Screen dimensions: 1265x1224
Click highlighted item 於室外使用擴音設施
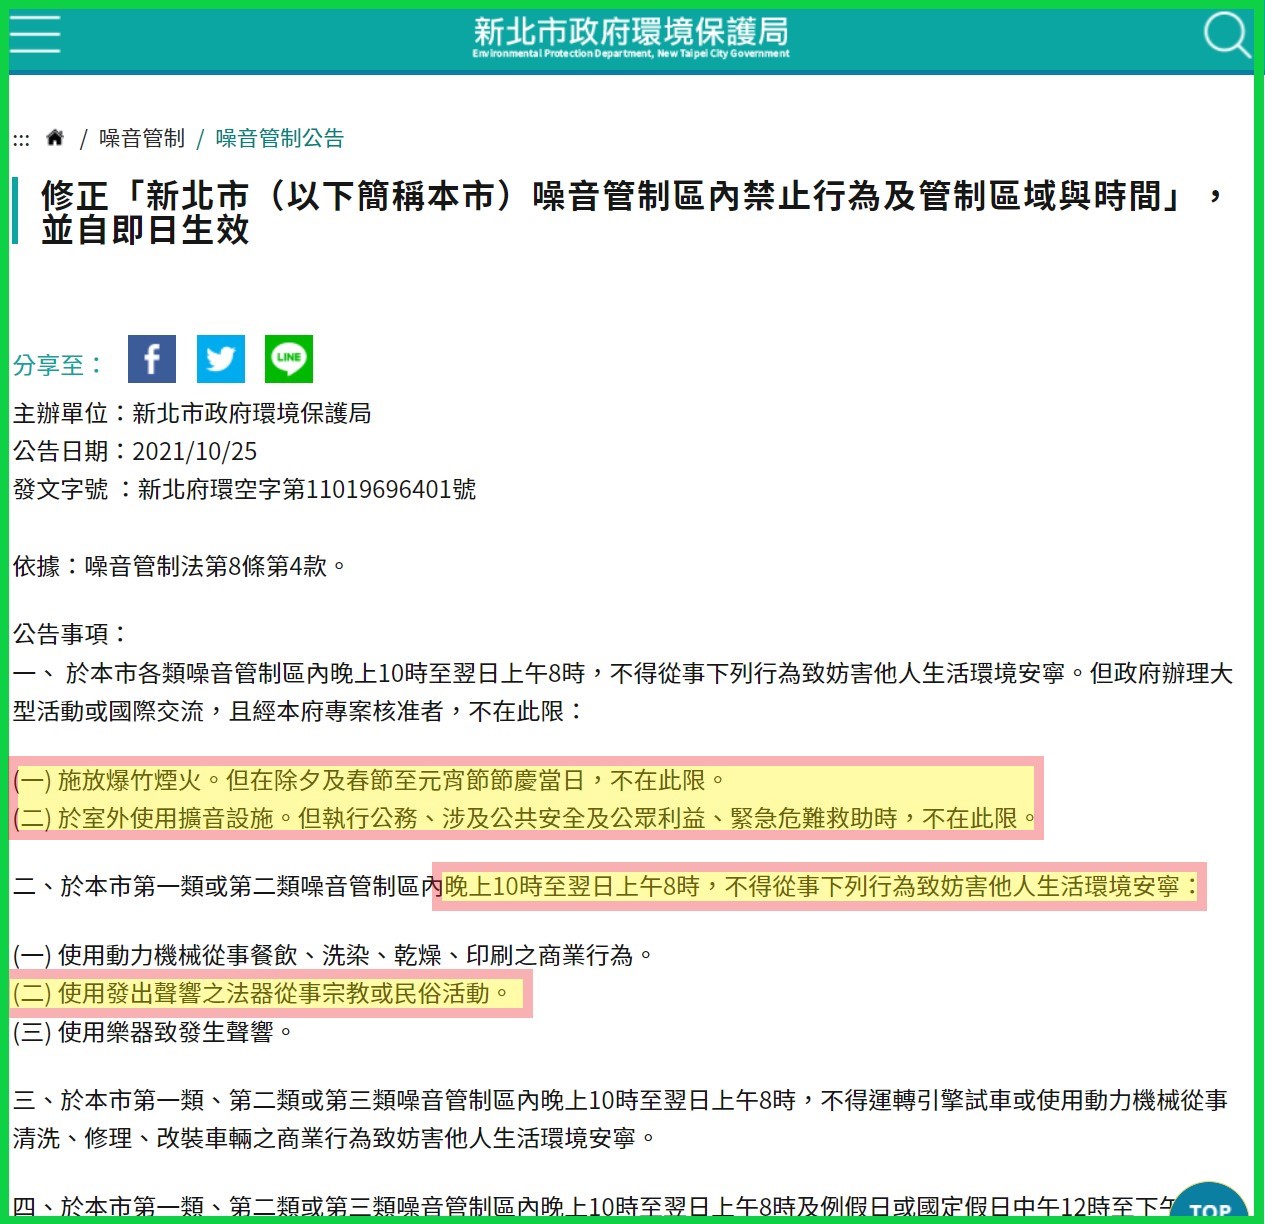[526, 818]
